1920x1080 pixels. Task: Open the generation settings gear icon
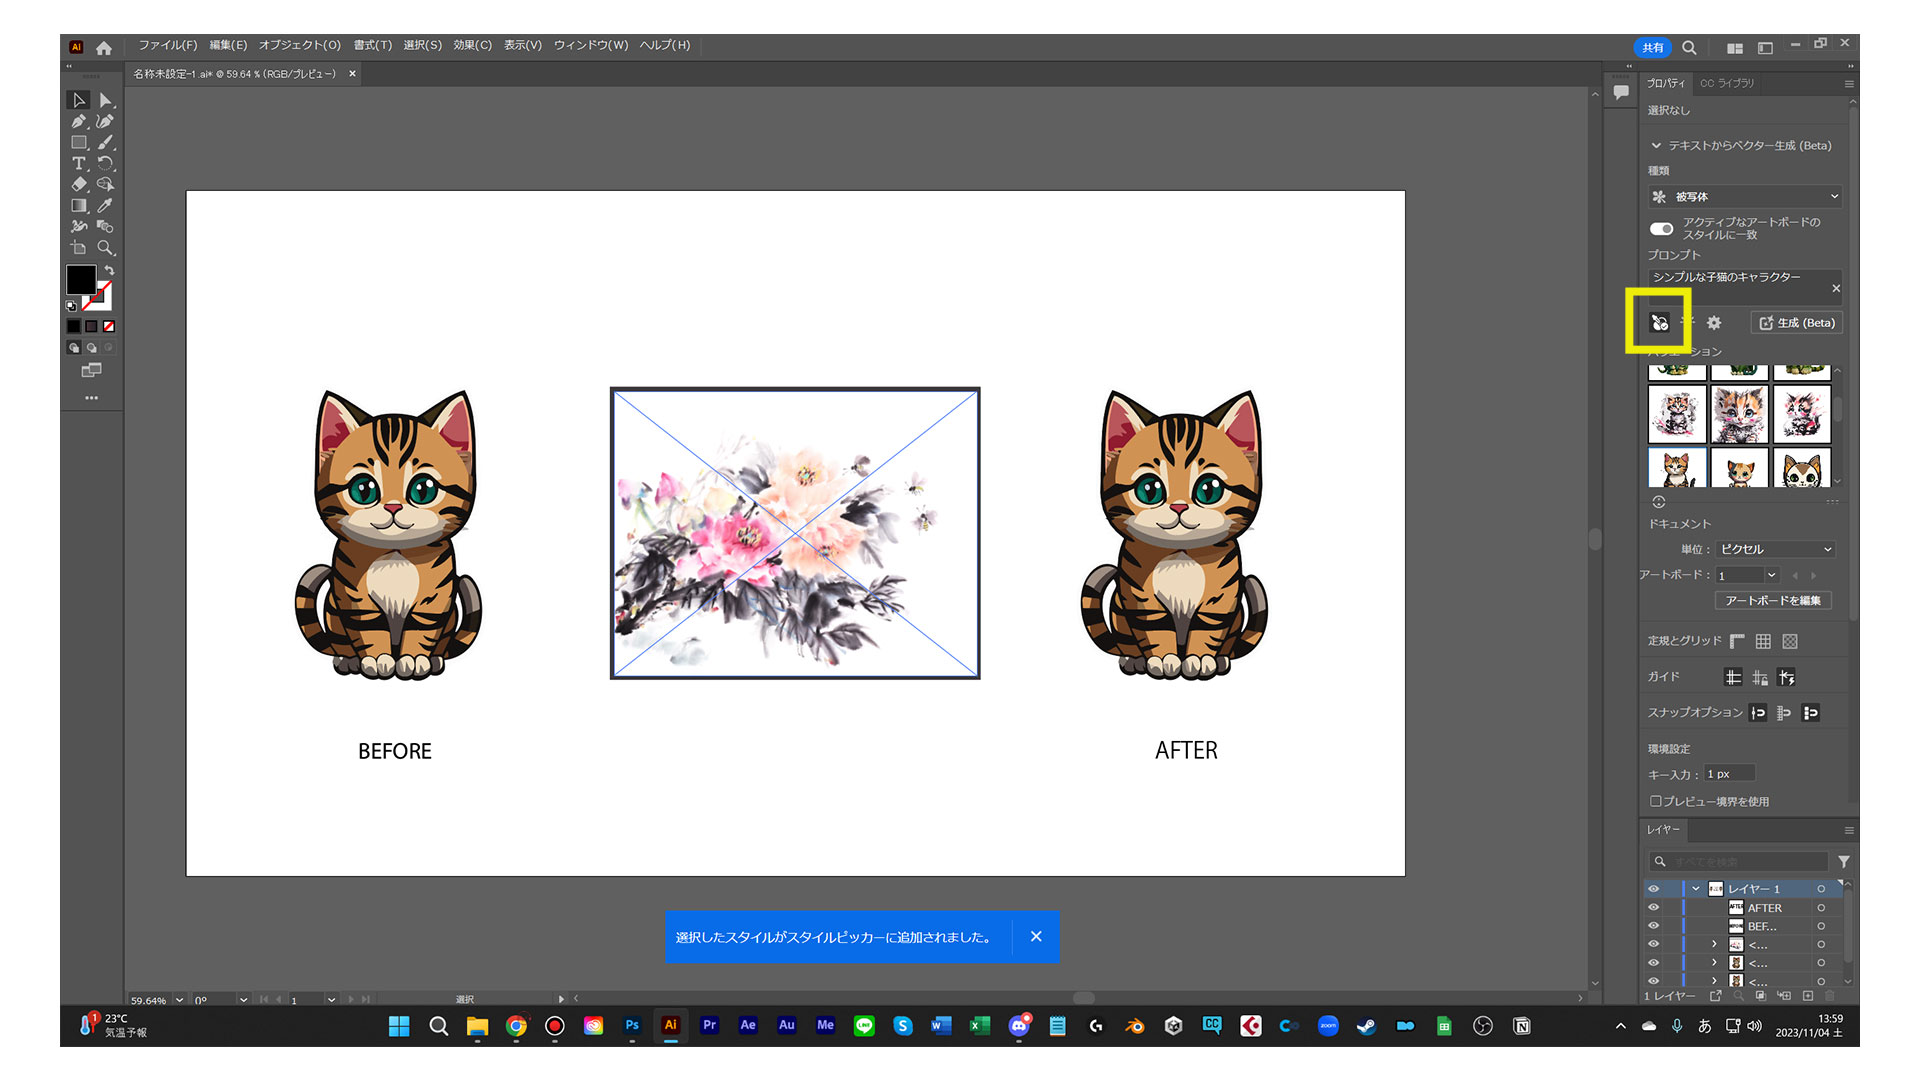click(x=1714, y=322)
